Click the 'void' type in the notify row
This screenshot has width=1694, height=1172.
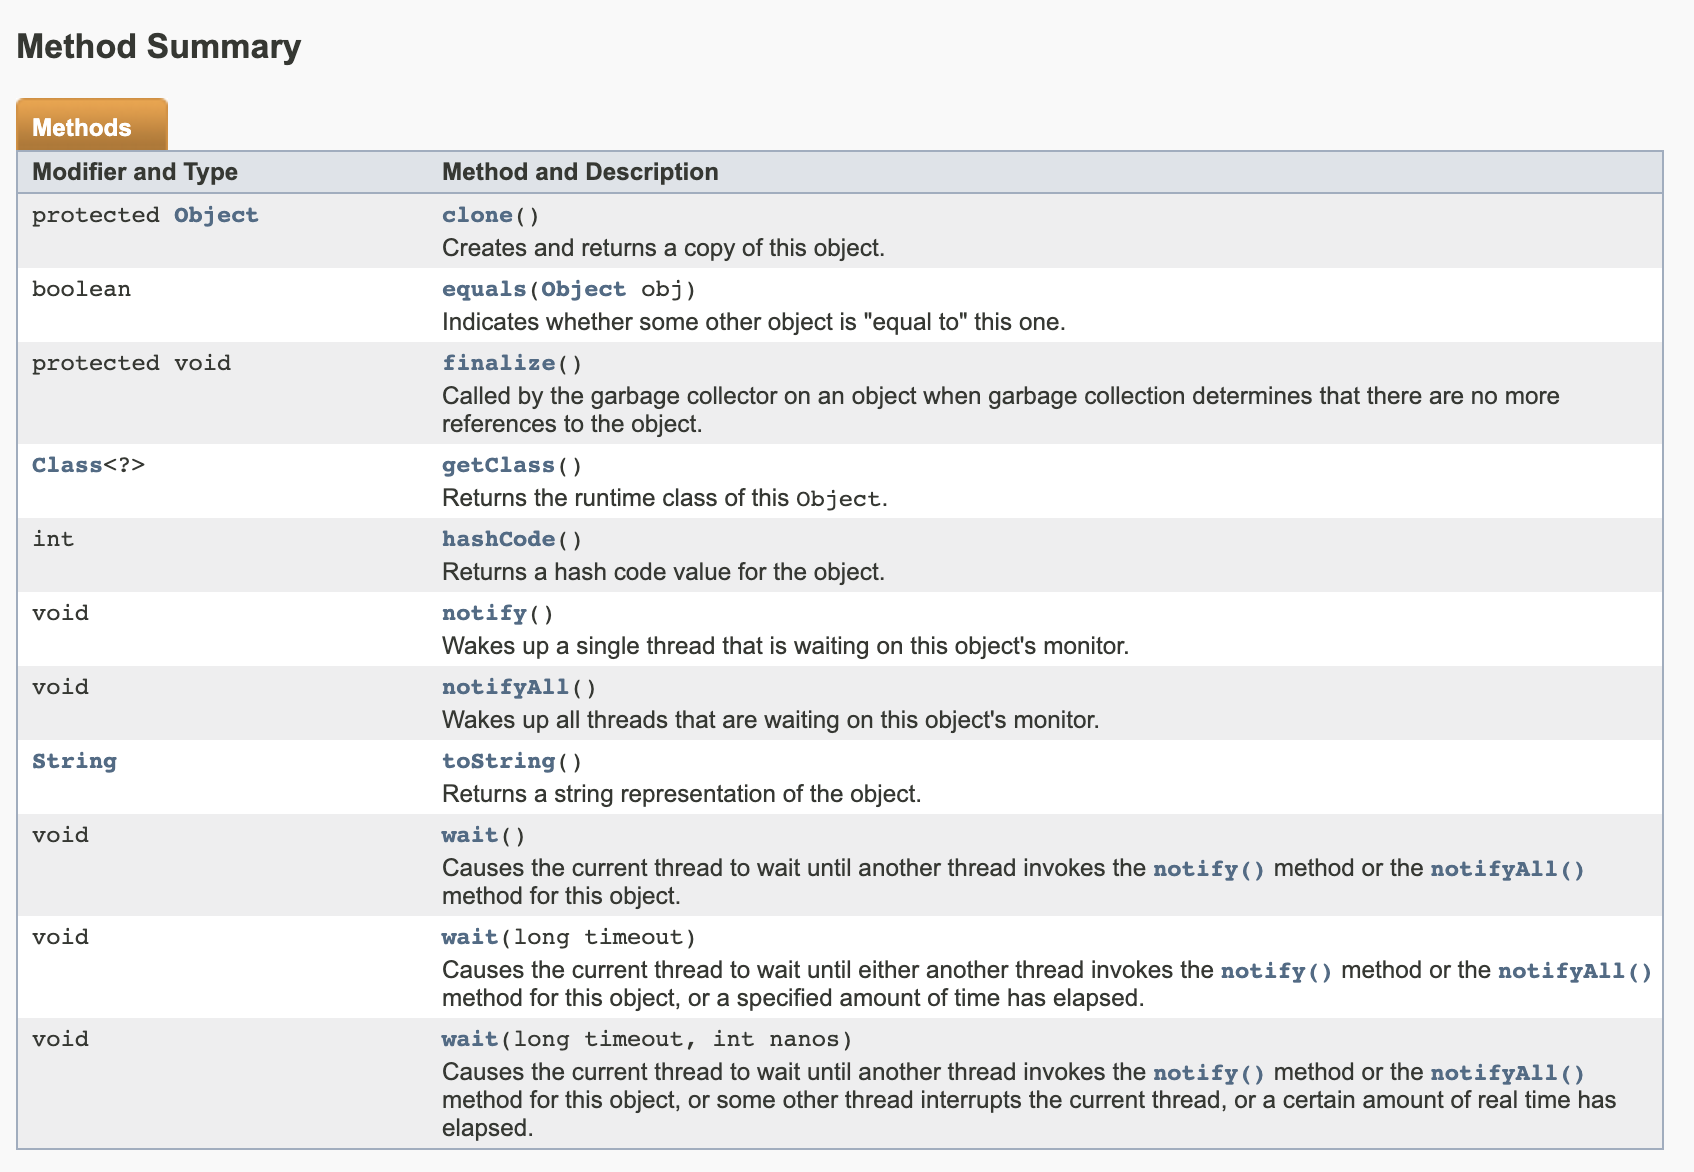(x=60, y=613)
